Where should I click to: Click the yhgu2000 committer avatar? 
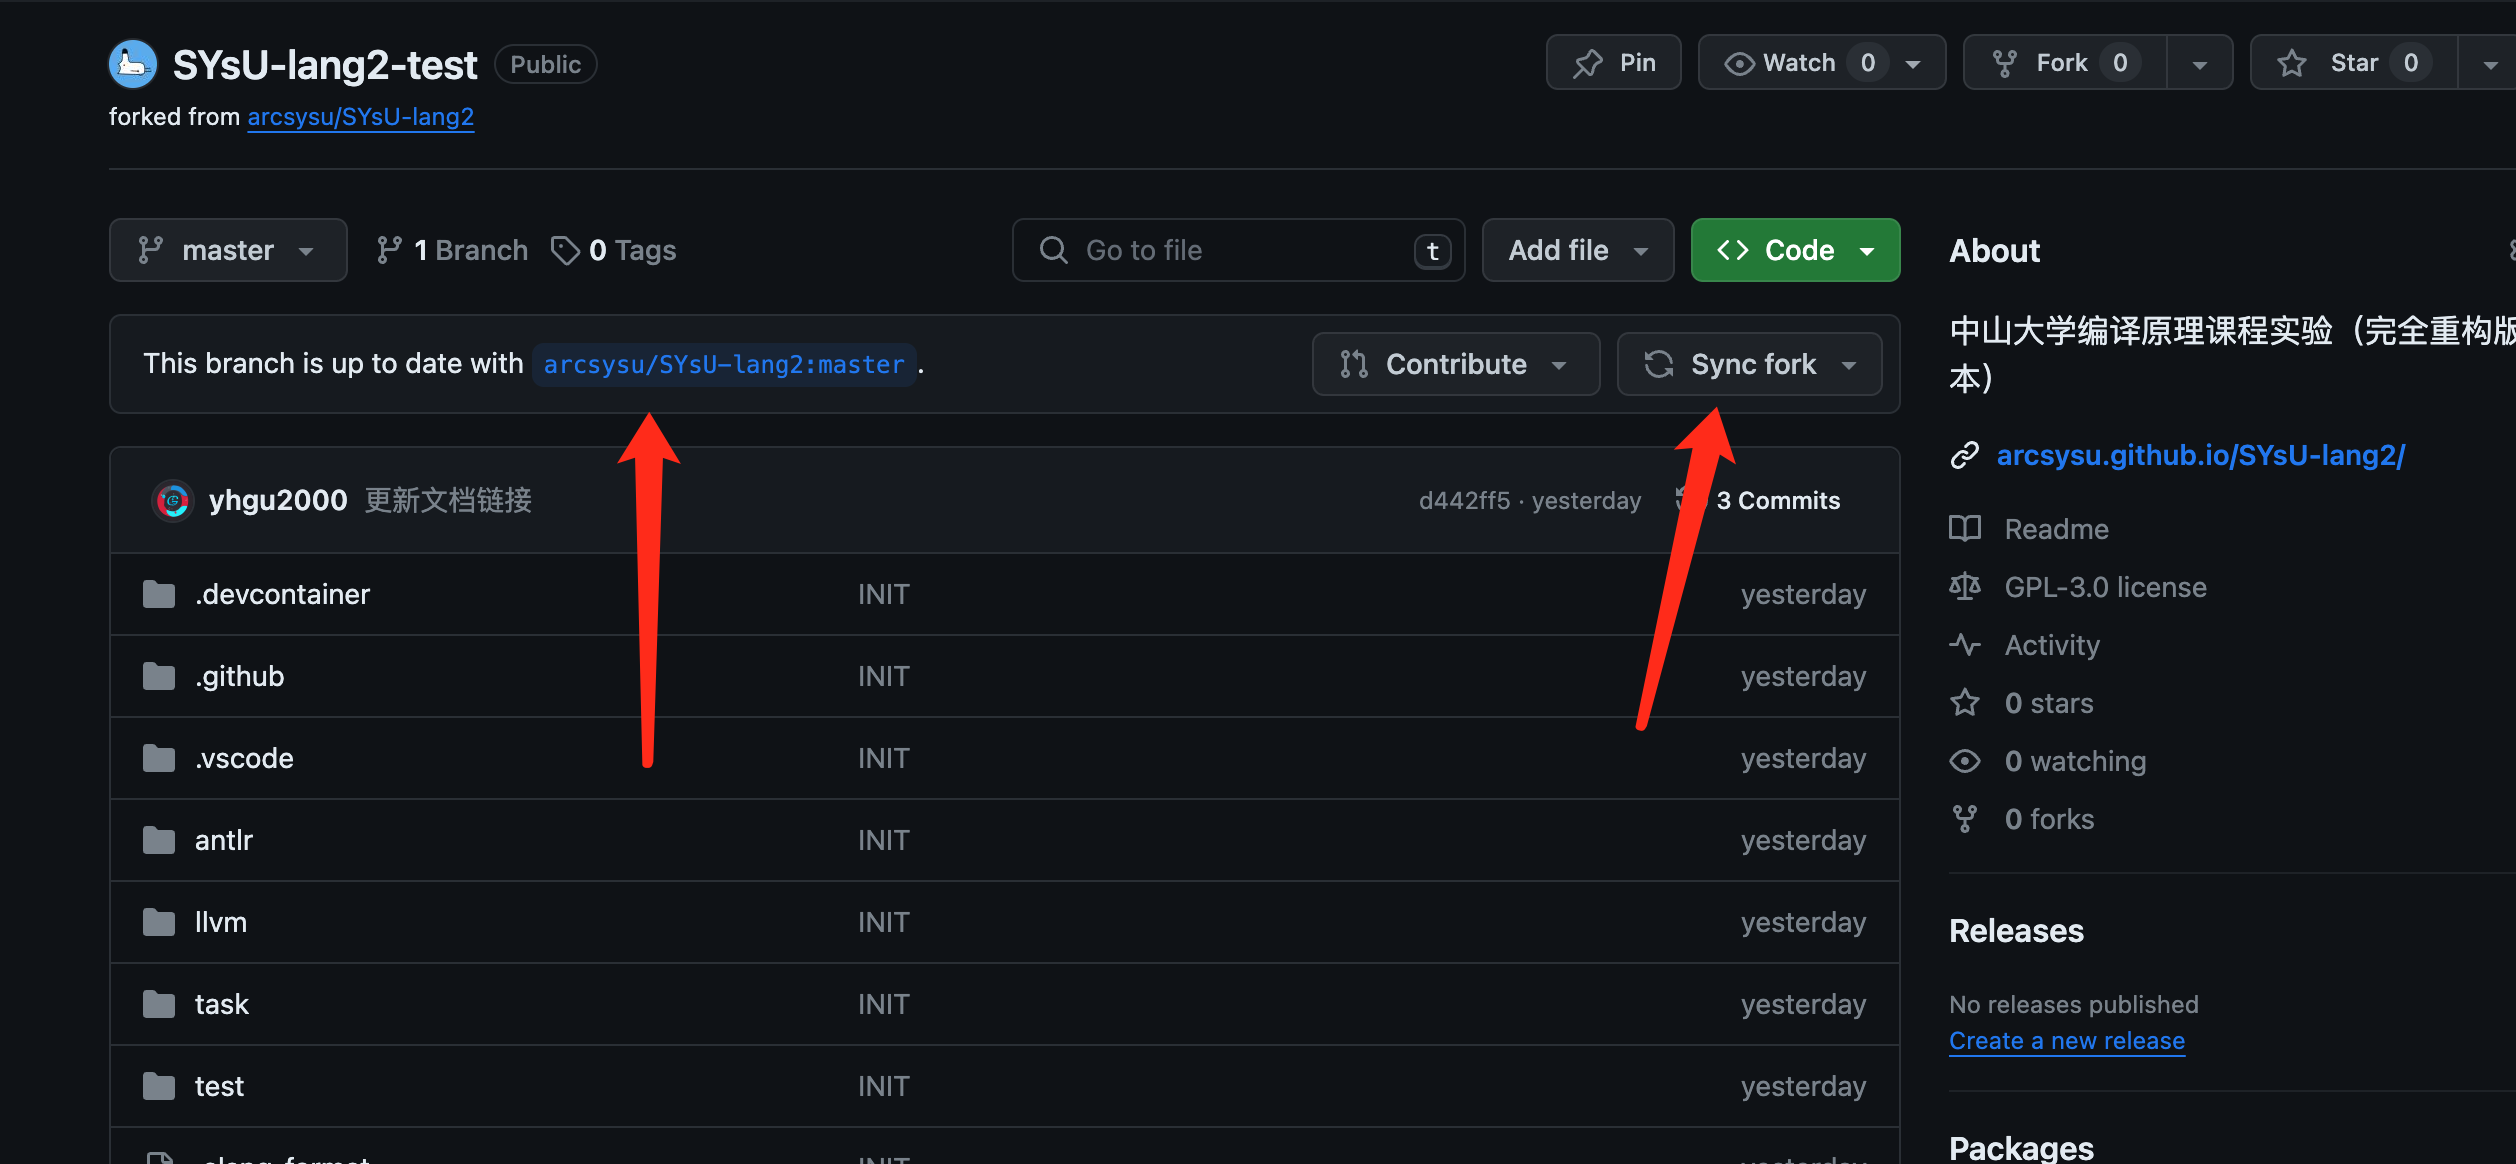point(173,500)
